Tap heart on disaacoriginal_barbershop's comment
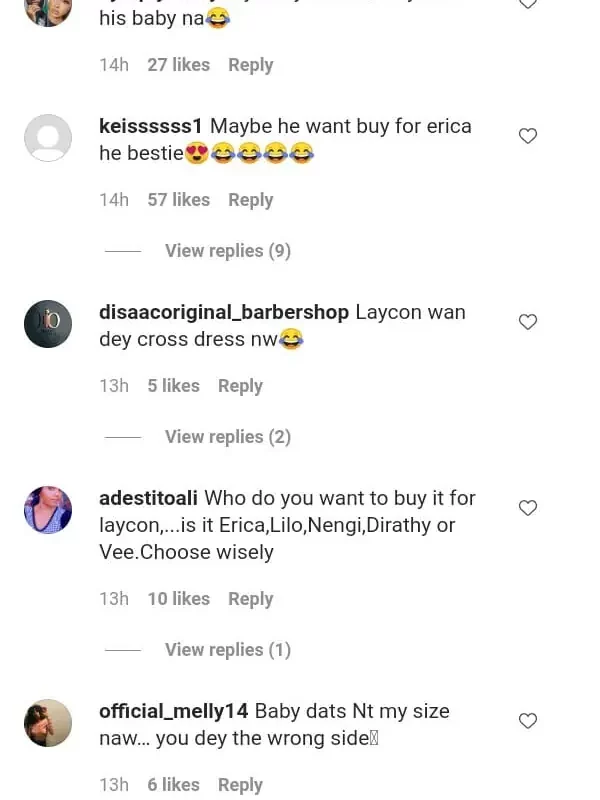600x800 pixels. tap(528, 322)
